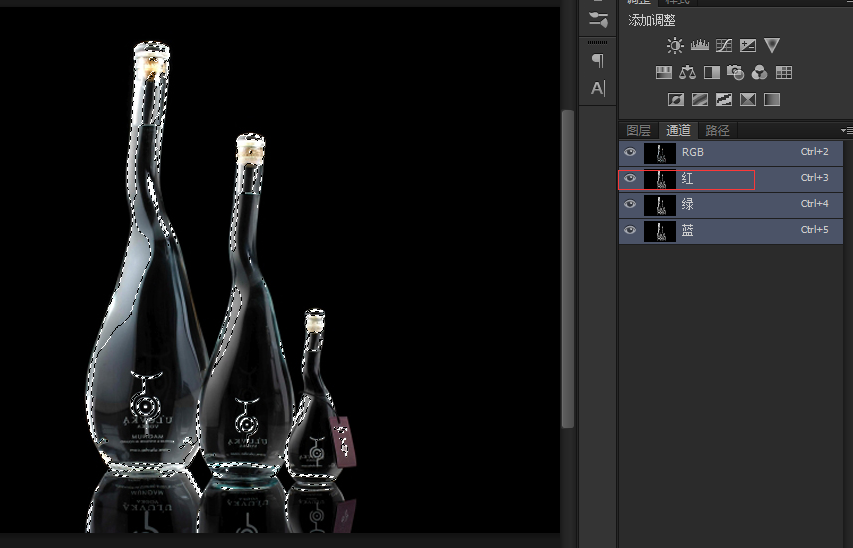This screenshot has height=548, width=853.
Task: Select the 绿 channel name
Action: tap(688, 204)
